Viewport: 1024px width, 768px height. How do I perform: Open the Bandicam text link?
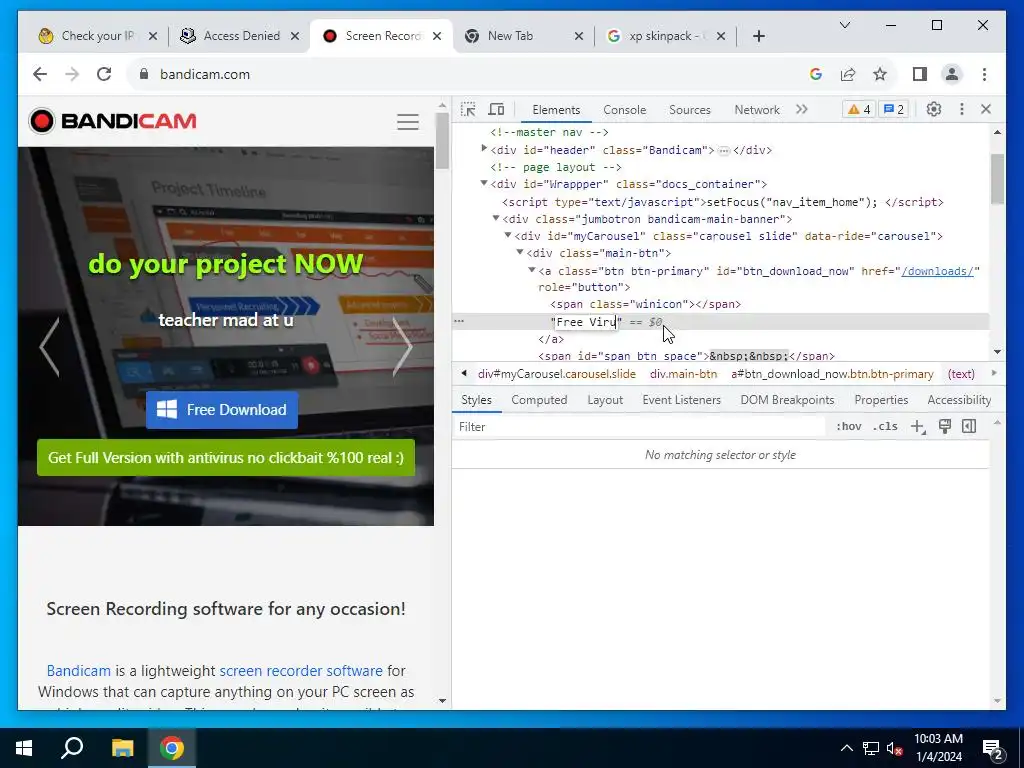78,671
